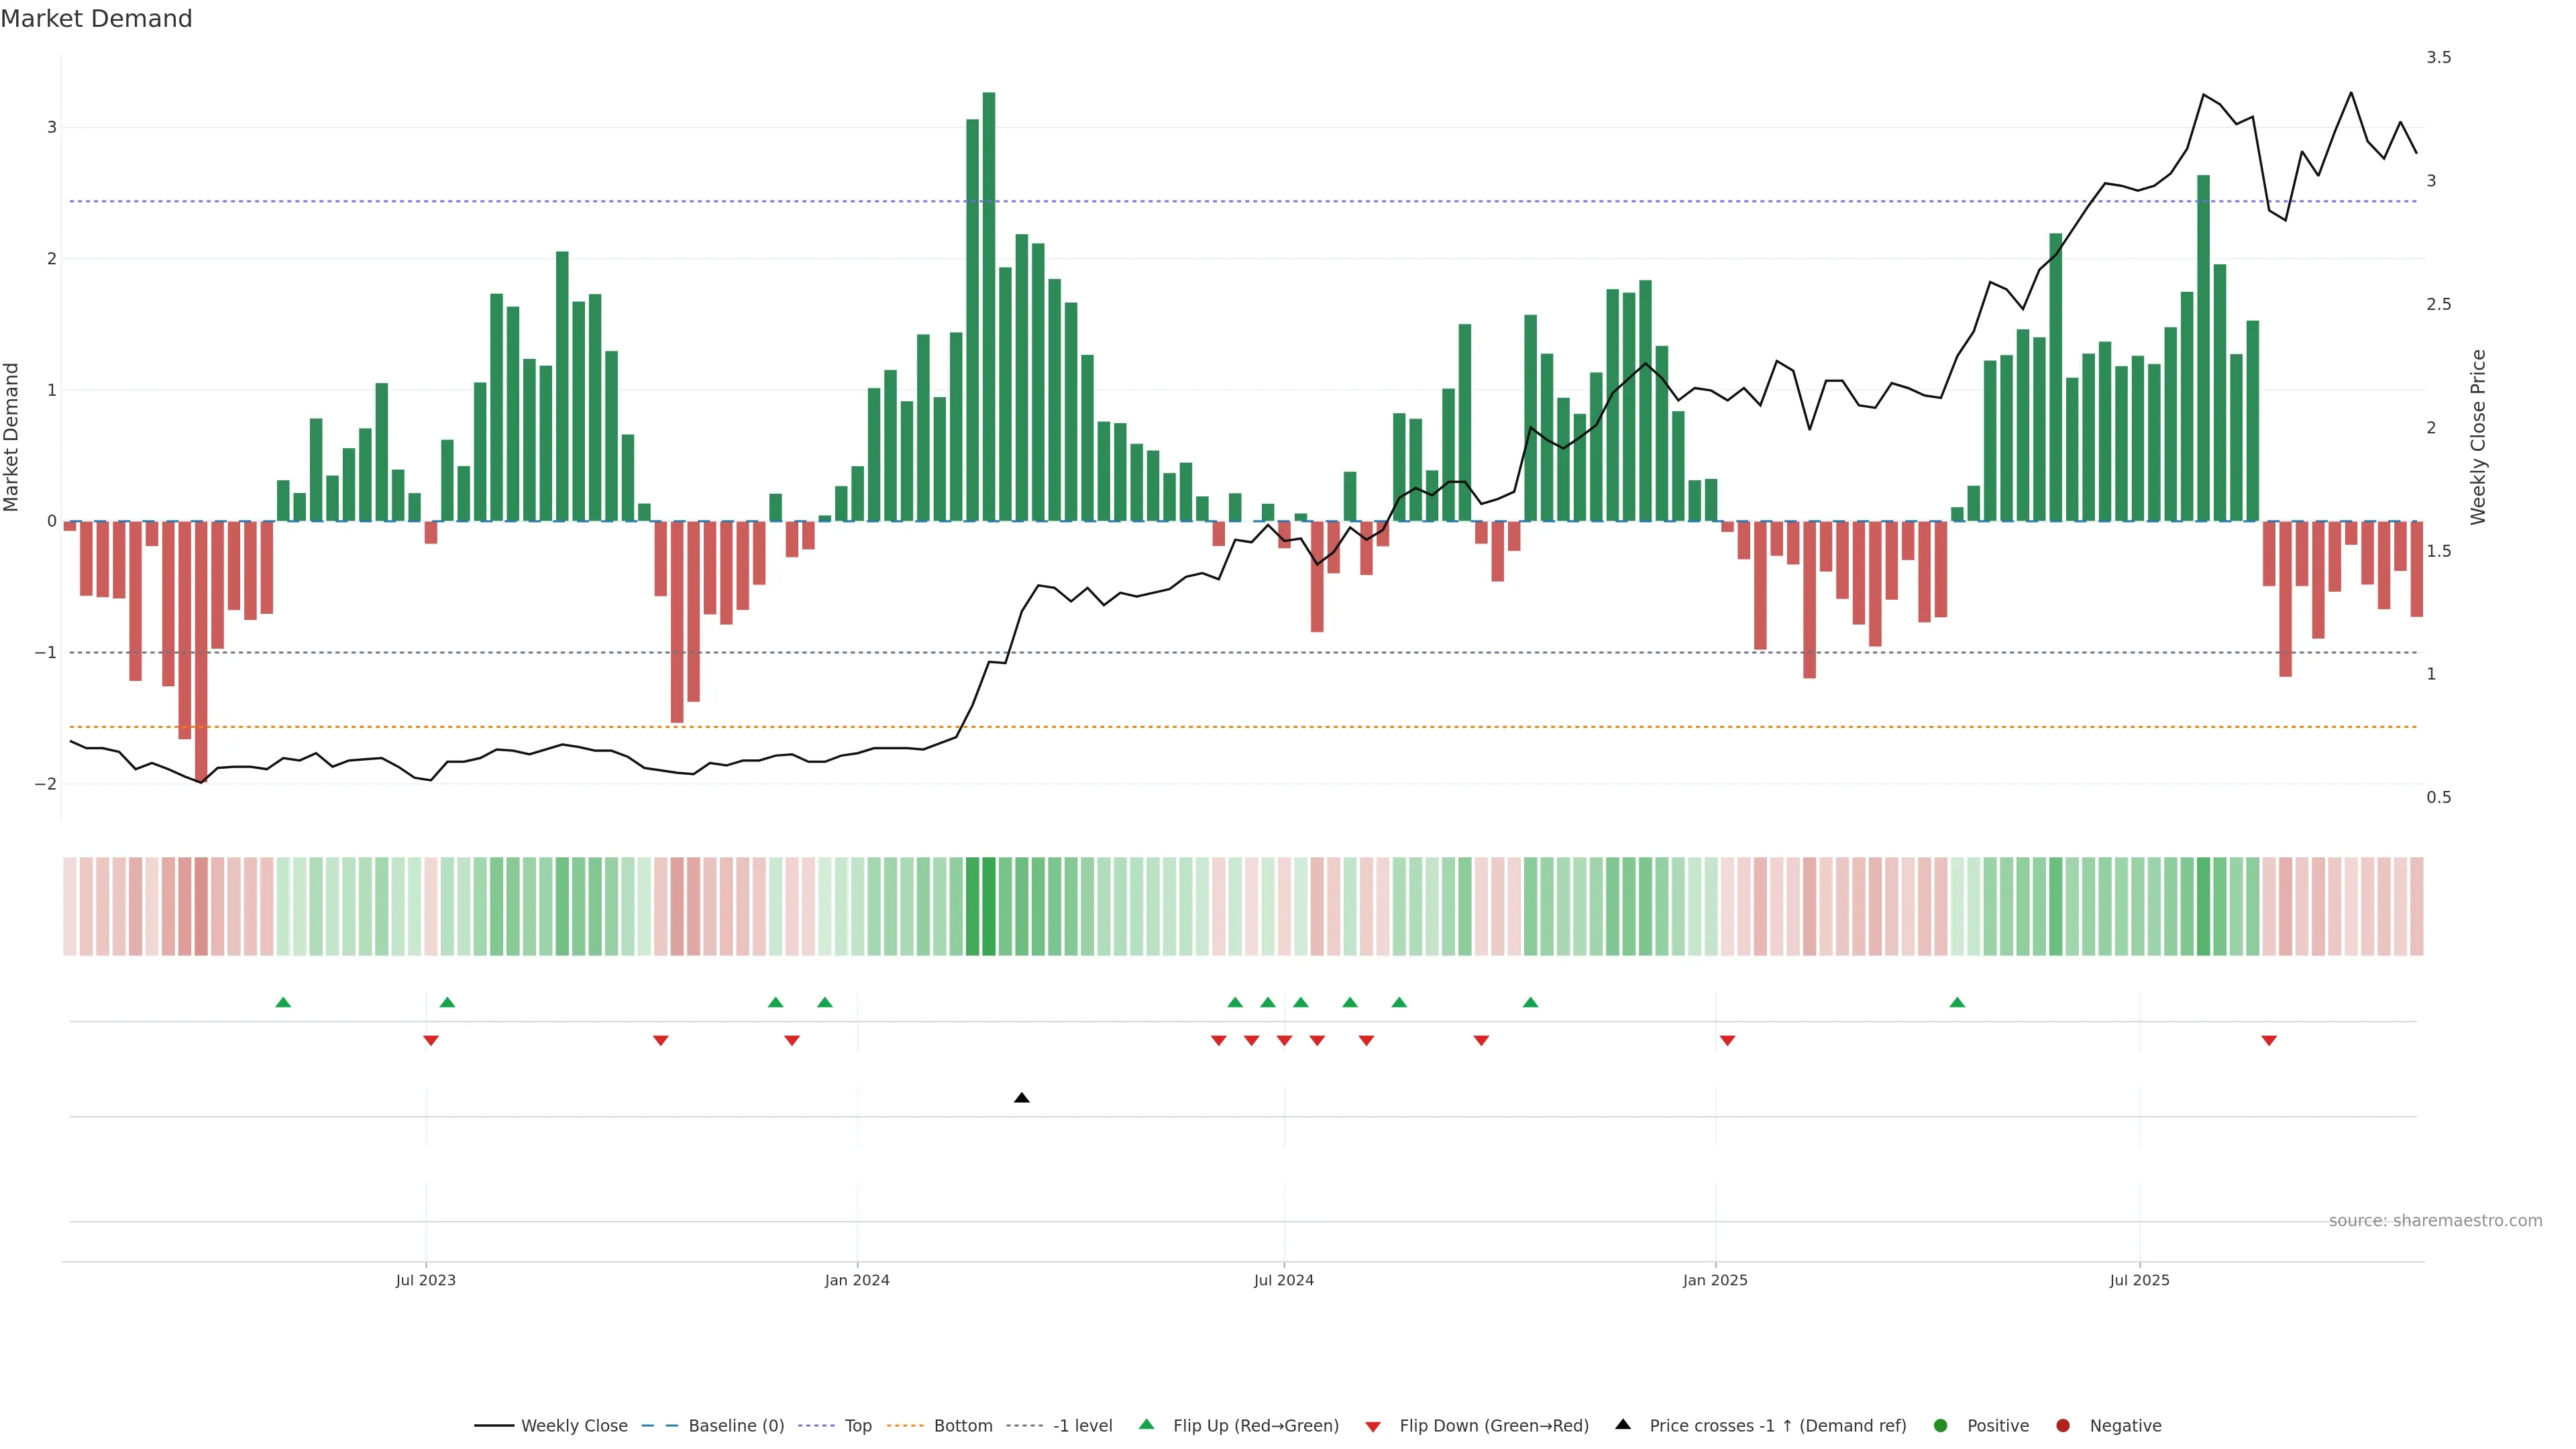Click the Negative red dot legend icon
The height and width of the screenshot is (1449, 2576).
tap(2062, 1425)
